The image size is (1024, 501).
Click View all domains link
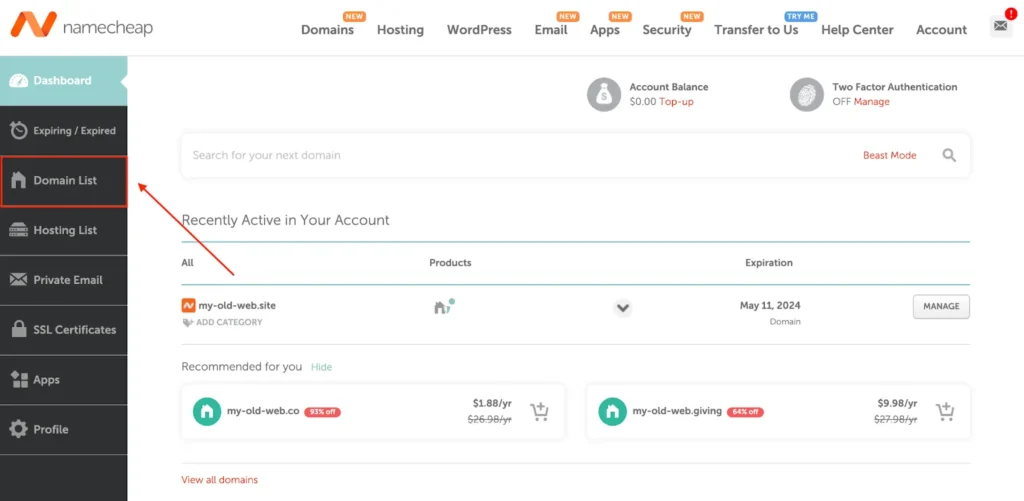(219, 479)
